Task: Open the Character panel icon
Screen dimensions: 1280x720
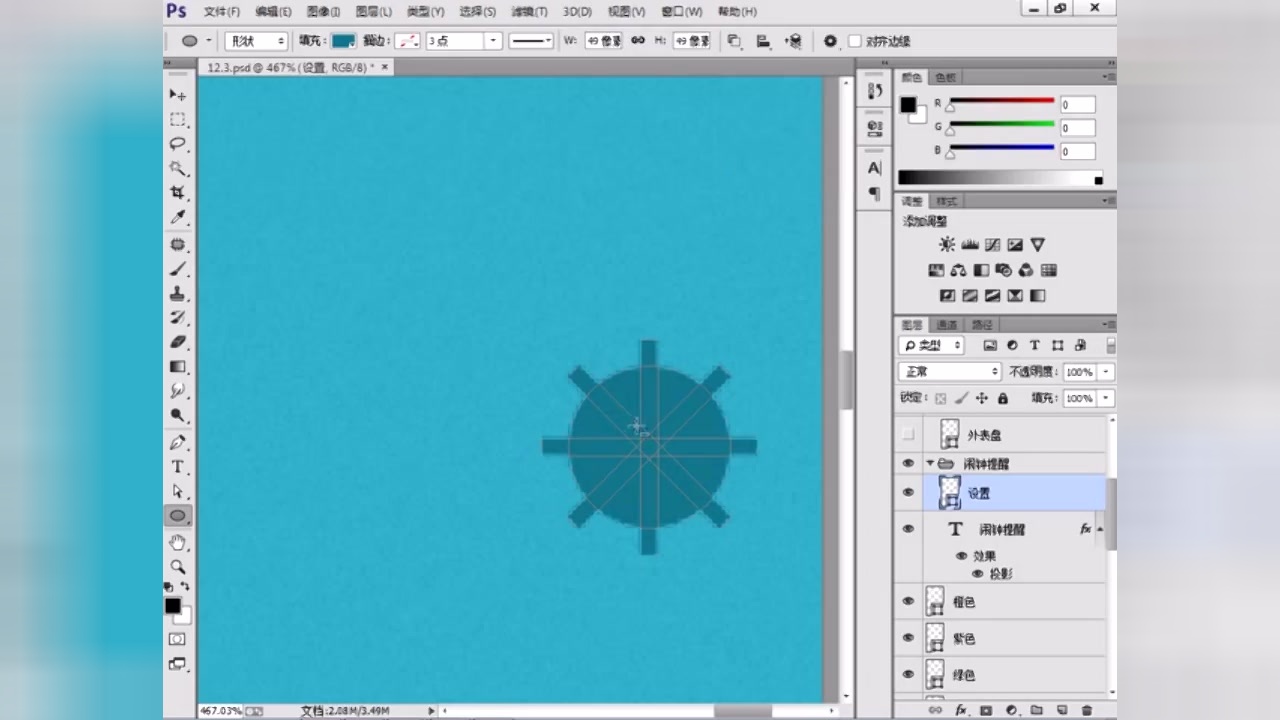Action: (x=875, y=168)
